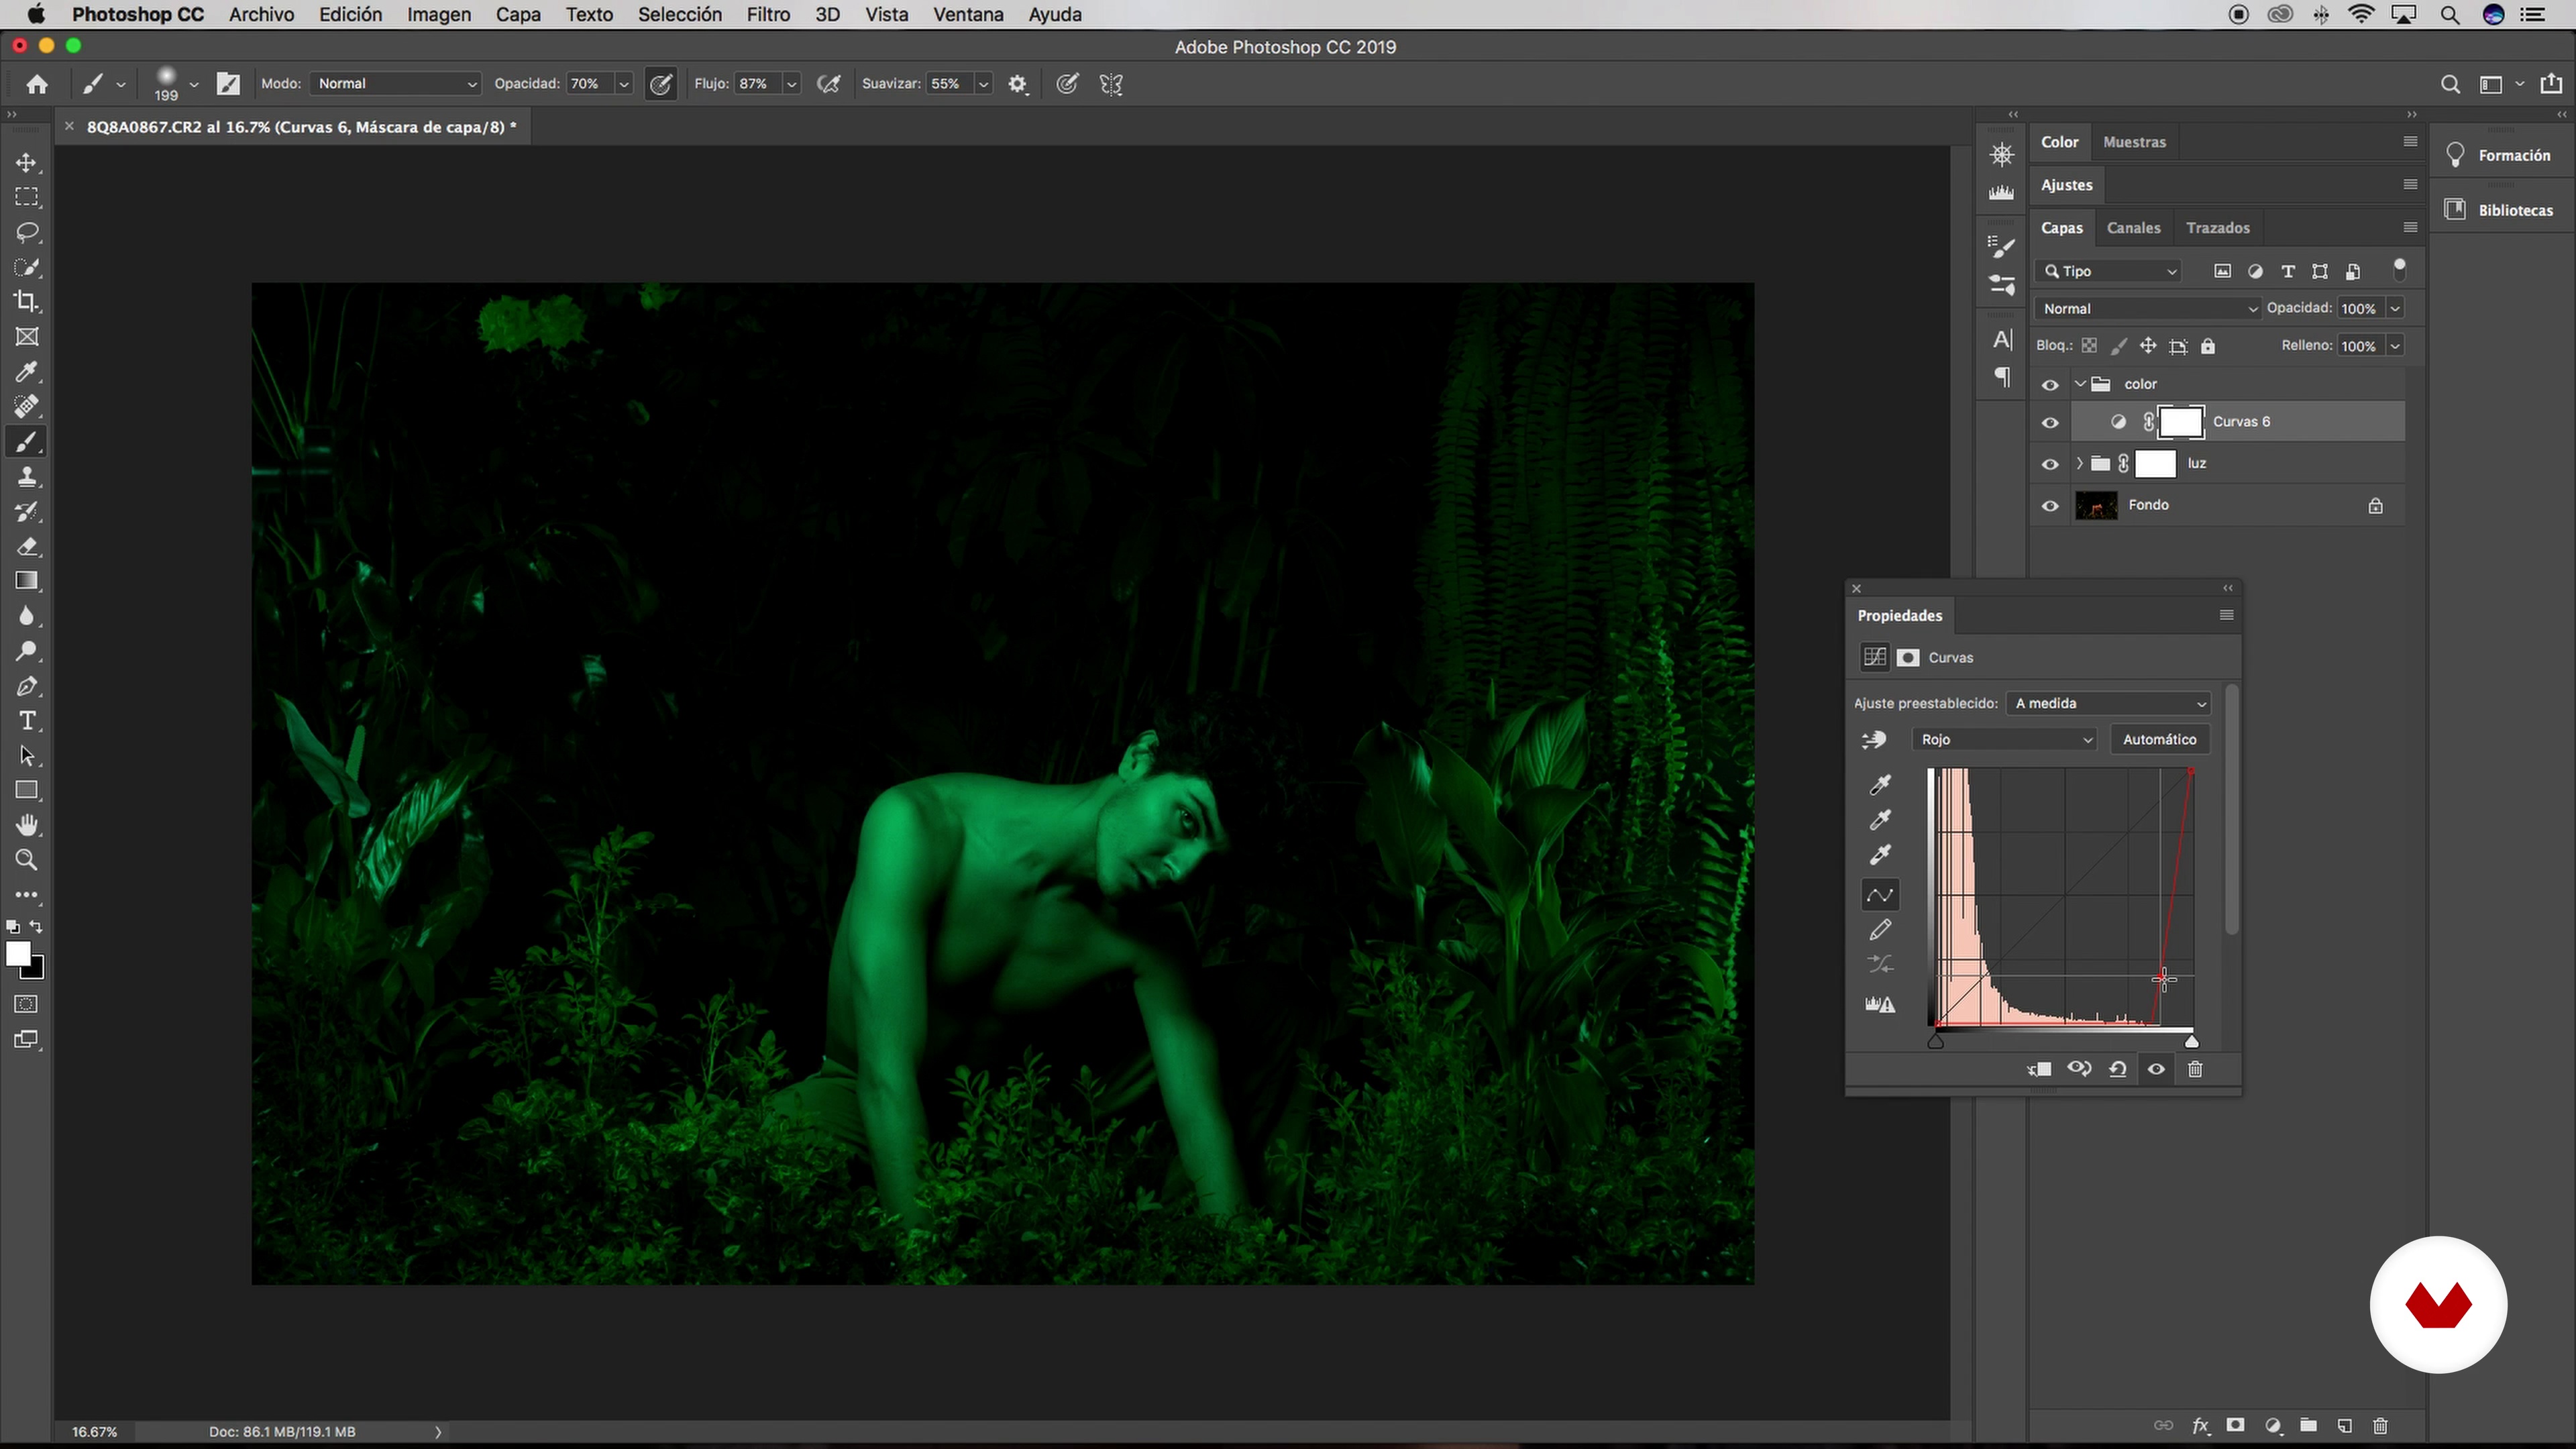Switch to the Canales tab
Screen dimensions: 2576x1449
(x=2133, y=228)
